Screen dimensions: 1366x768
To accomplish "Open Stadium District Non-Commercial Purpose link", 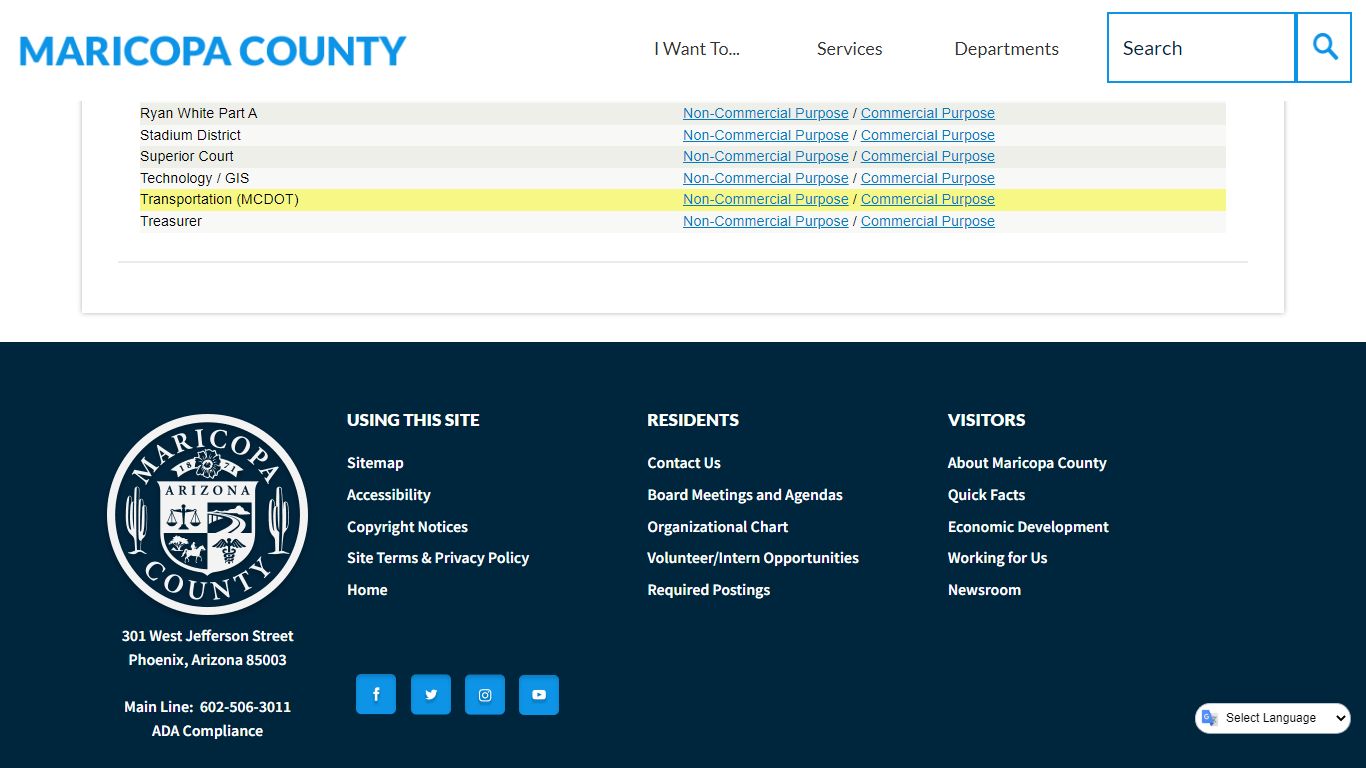I will tap(765, 135).
